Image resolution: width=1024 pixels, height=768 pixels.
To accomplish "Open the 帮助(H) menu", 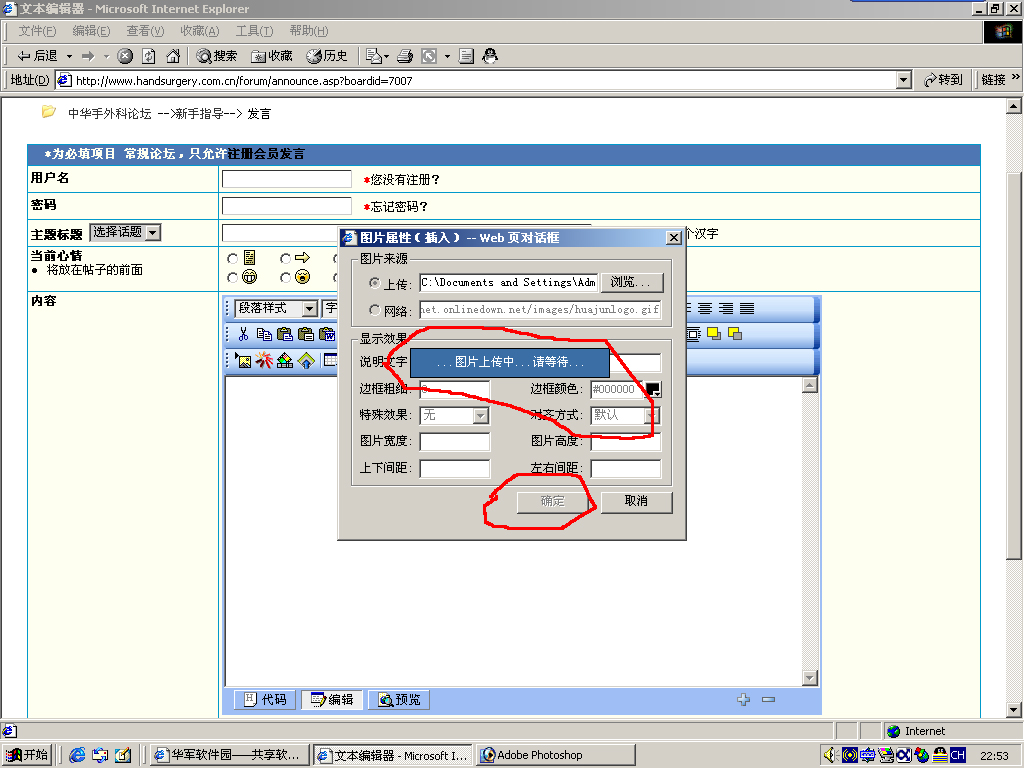I will (x=309, y=31).
